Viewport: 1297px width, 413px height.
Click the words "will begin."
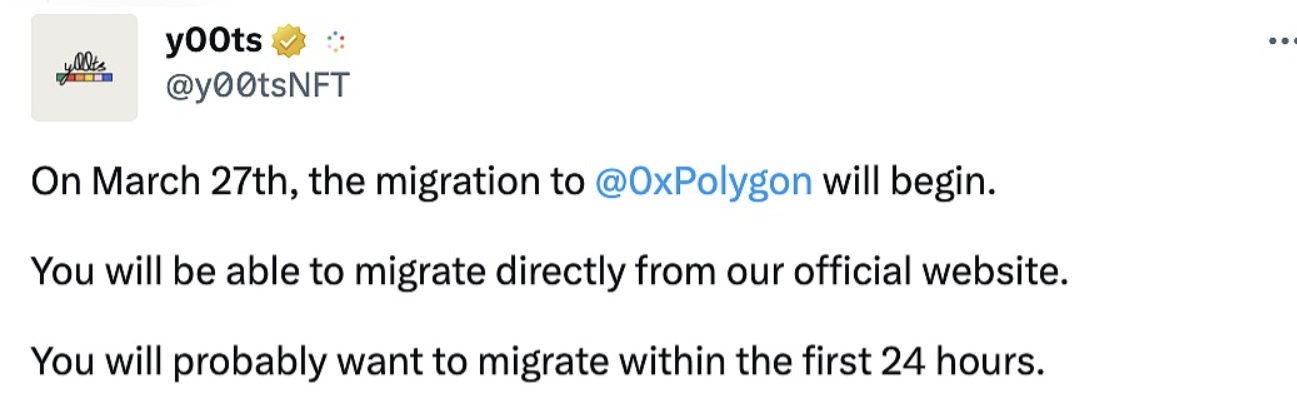click(909, 184)
